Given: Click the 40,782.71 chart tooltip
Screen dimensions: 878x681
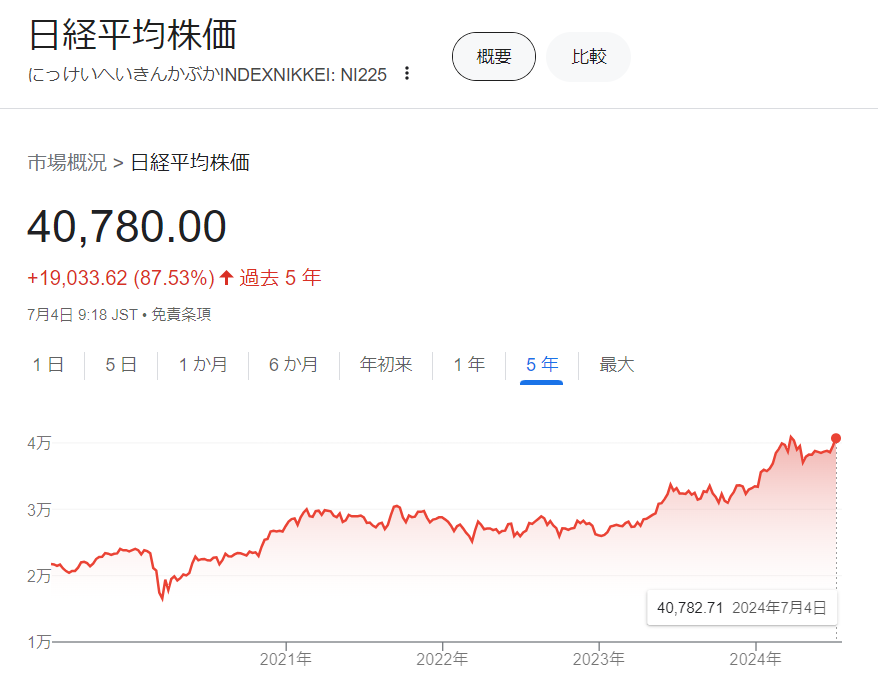Looking at the screenshot, I should click(742, 608).
